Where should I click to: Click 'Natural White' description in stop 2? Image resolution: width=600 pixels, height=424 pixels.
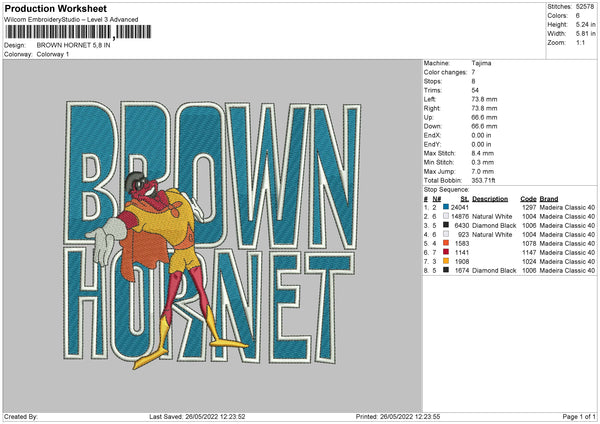[492, 217]
